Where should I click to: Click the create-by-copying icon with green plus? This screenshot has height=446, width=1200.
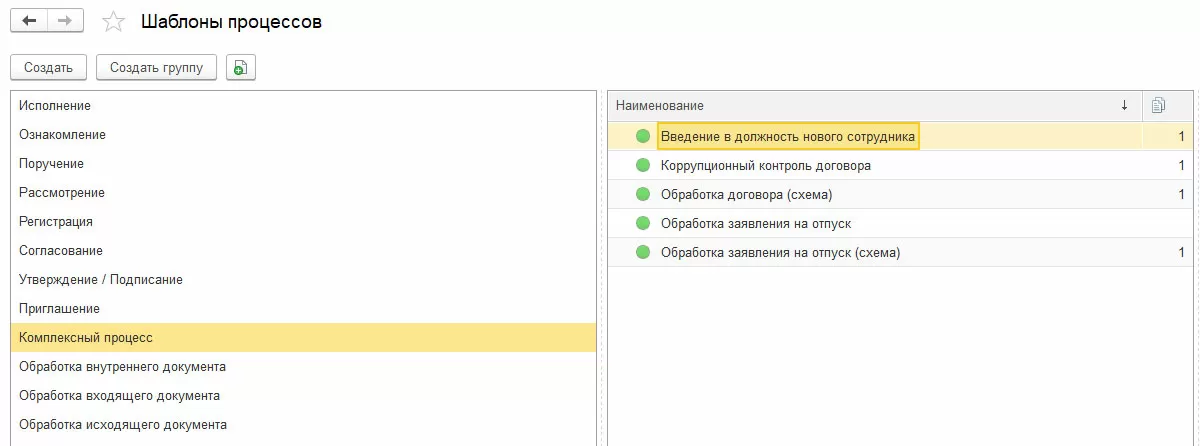click(240, 67)
